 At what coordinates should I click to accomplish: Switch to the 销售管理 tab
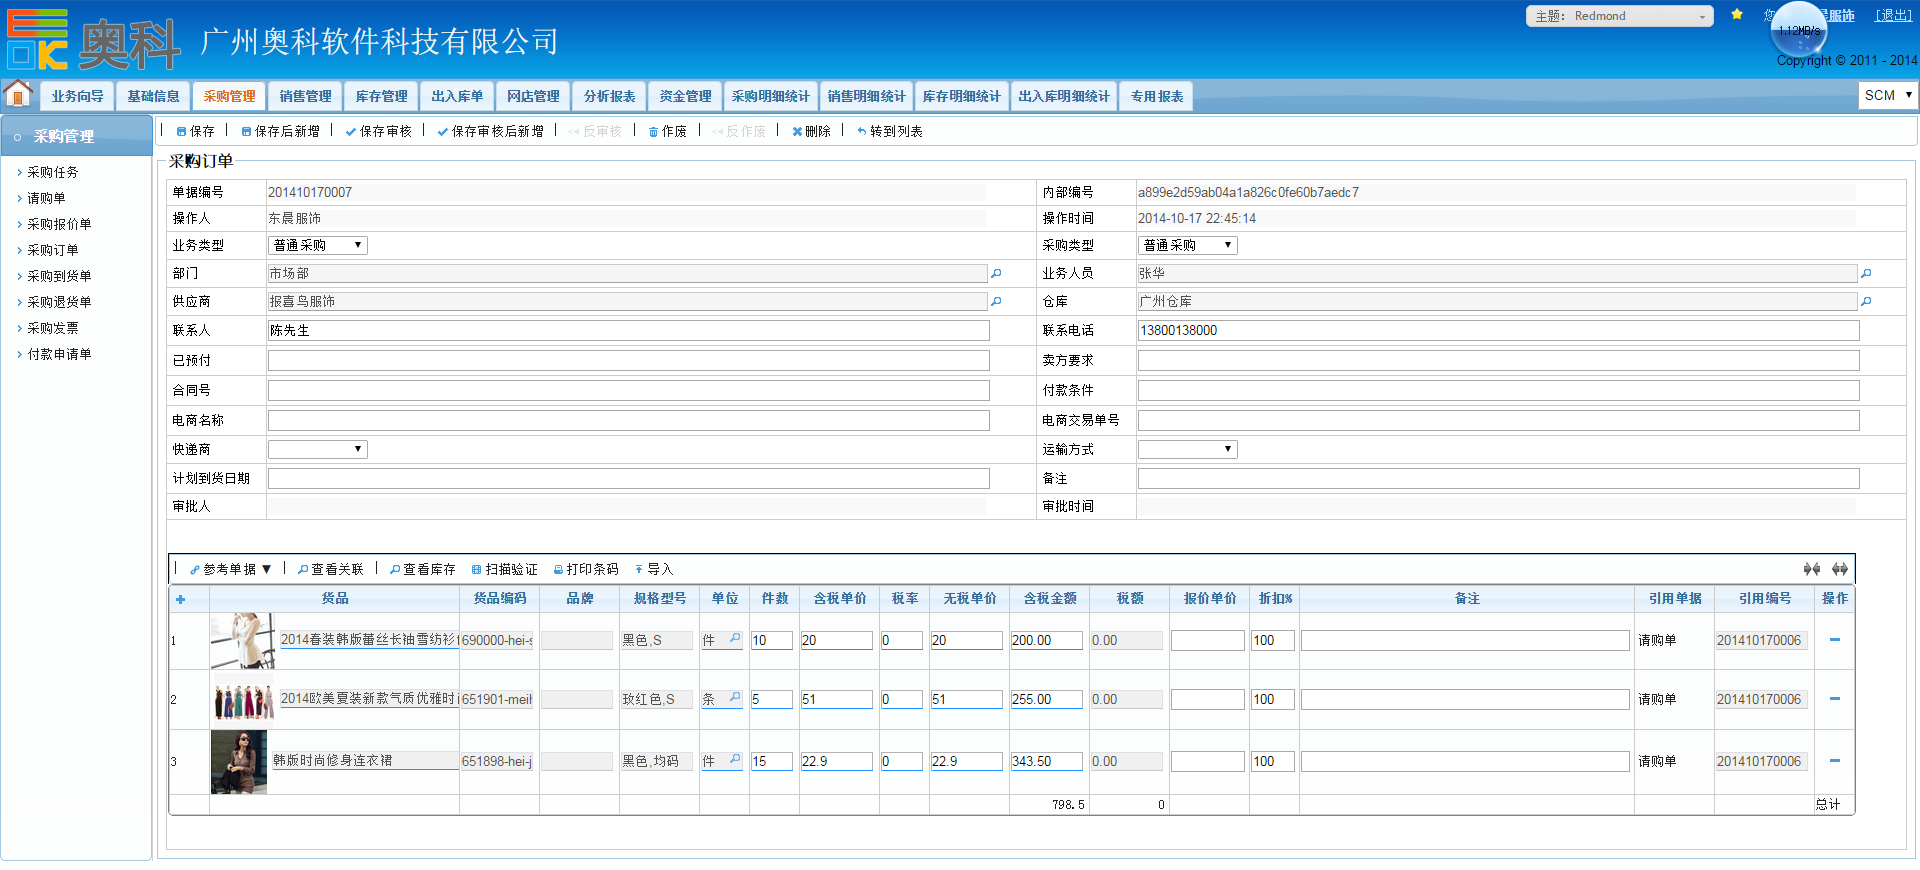coord(305,96)
